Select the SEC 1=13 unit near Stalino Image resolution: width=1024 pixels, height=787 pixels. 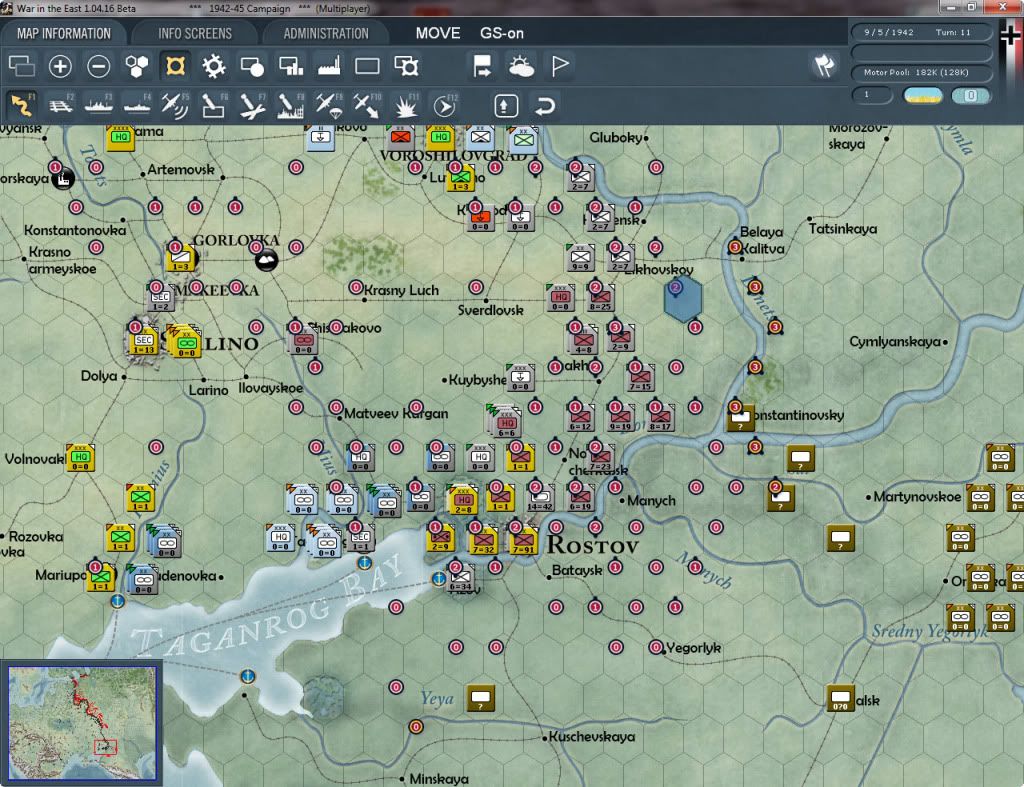click(144, 340)
